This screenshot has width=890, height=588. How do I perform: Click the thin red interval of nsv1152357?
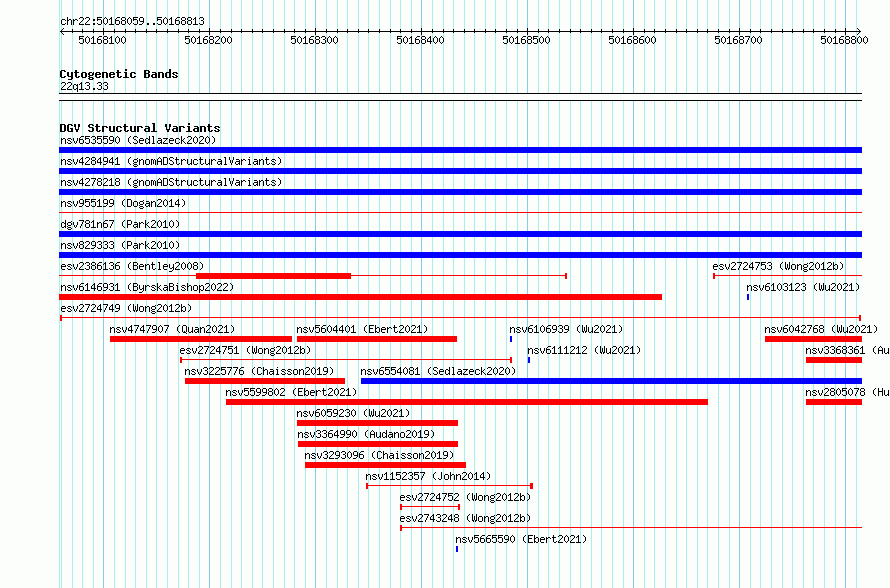click(x=450, y=486)
